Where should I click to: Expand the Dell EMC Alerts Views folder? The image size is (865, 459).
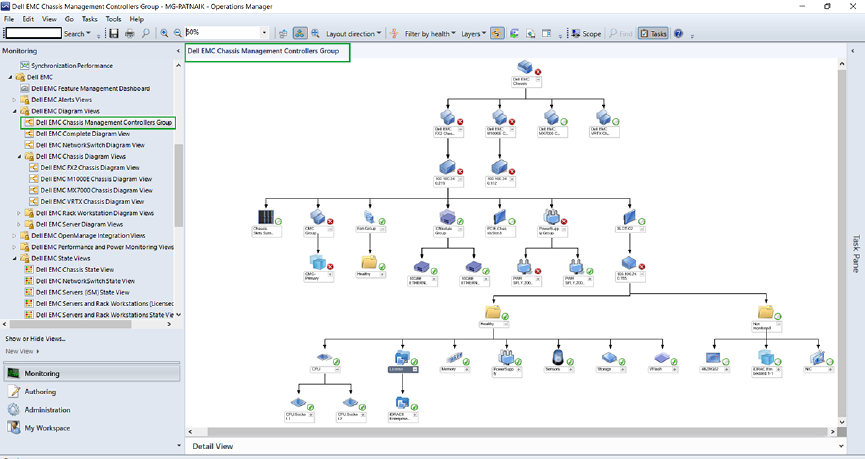[15, 100]
